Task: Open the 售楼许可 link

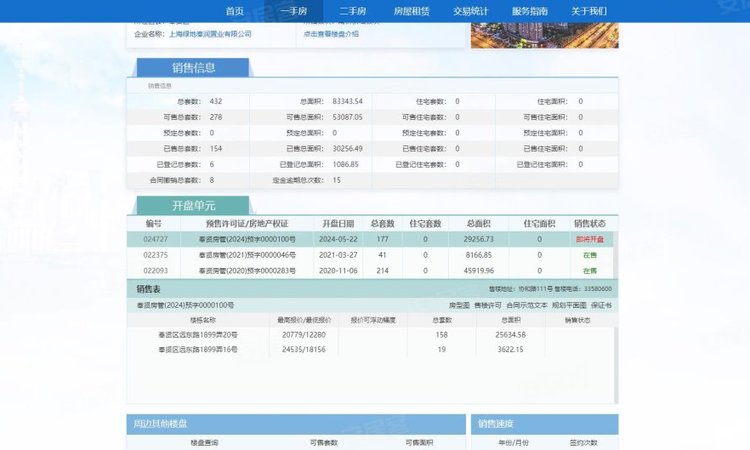Action: coord(488,305)
